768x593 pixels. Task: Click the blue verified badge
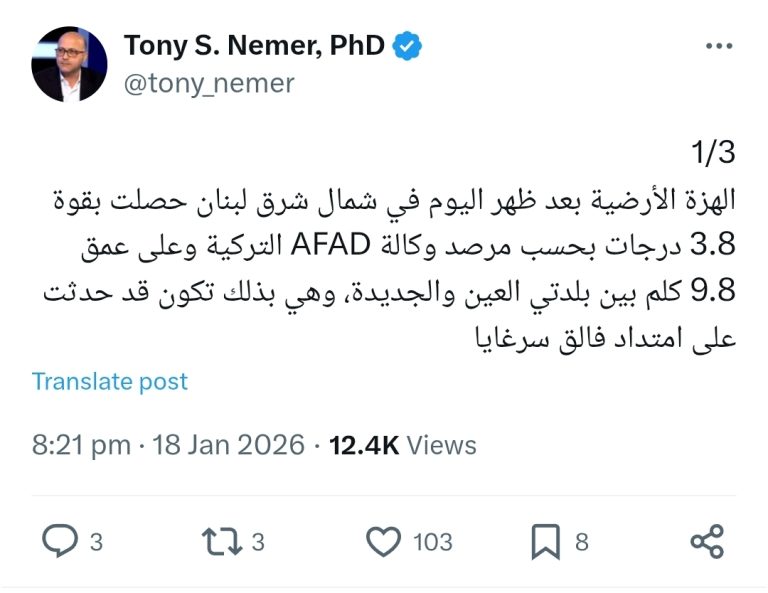point(407,46)
